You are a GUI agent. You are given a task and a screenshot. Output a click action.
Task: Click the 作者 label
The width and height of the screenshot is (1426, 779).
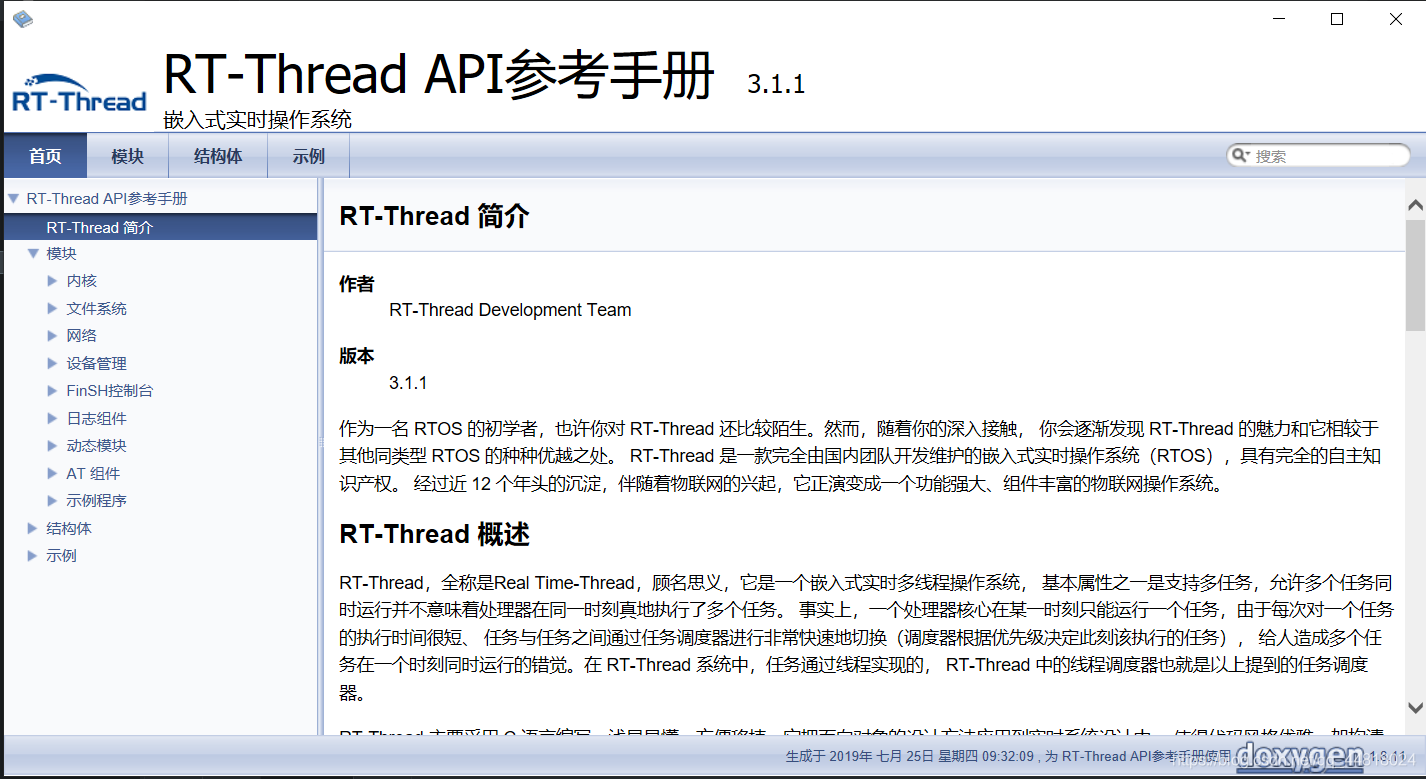point(356,284)
